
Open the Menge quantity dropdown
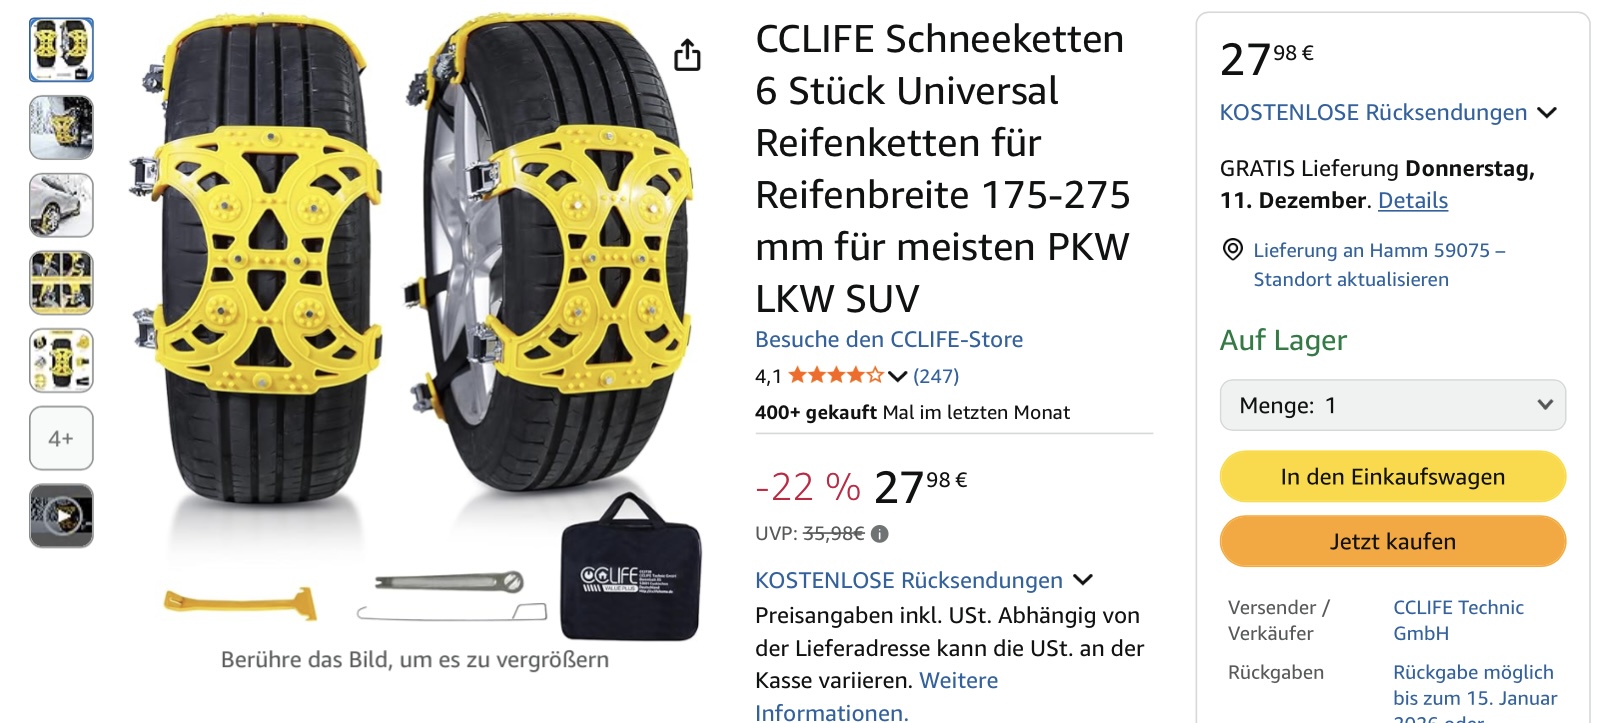coord(1392,405)
